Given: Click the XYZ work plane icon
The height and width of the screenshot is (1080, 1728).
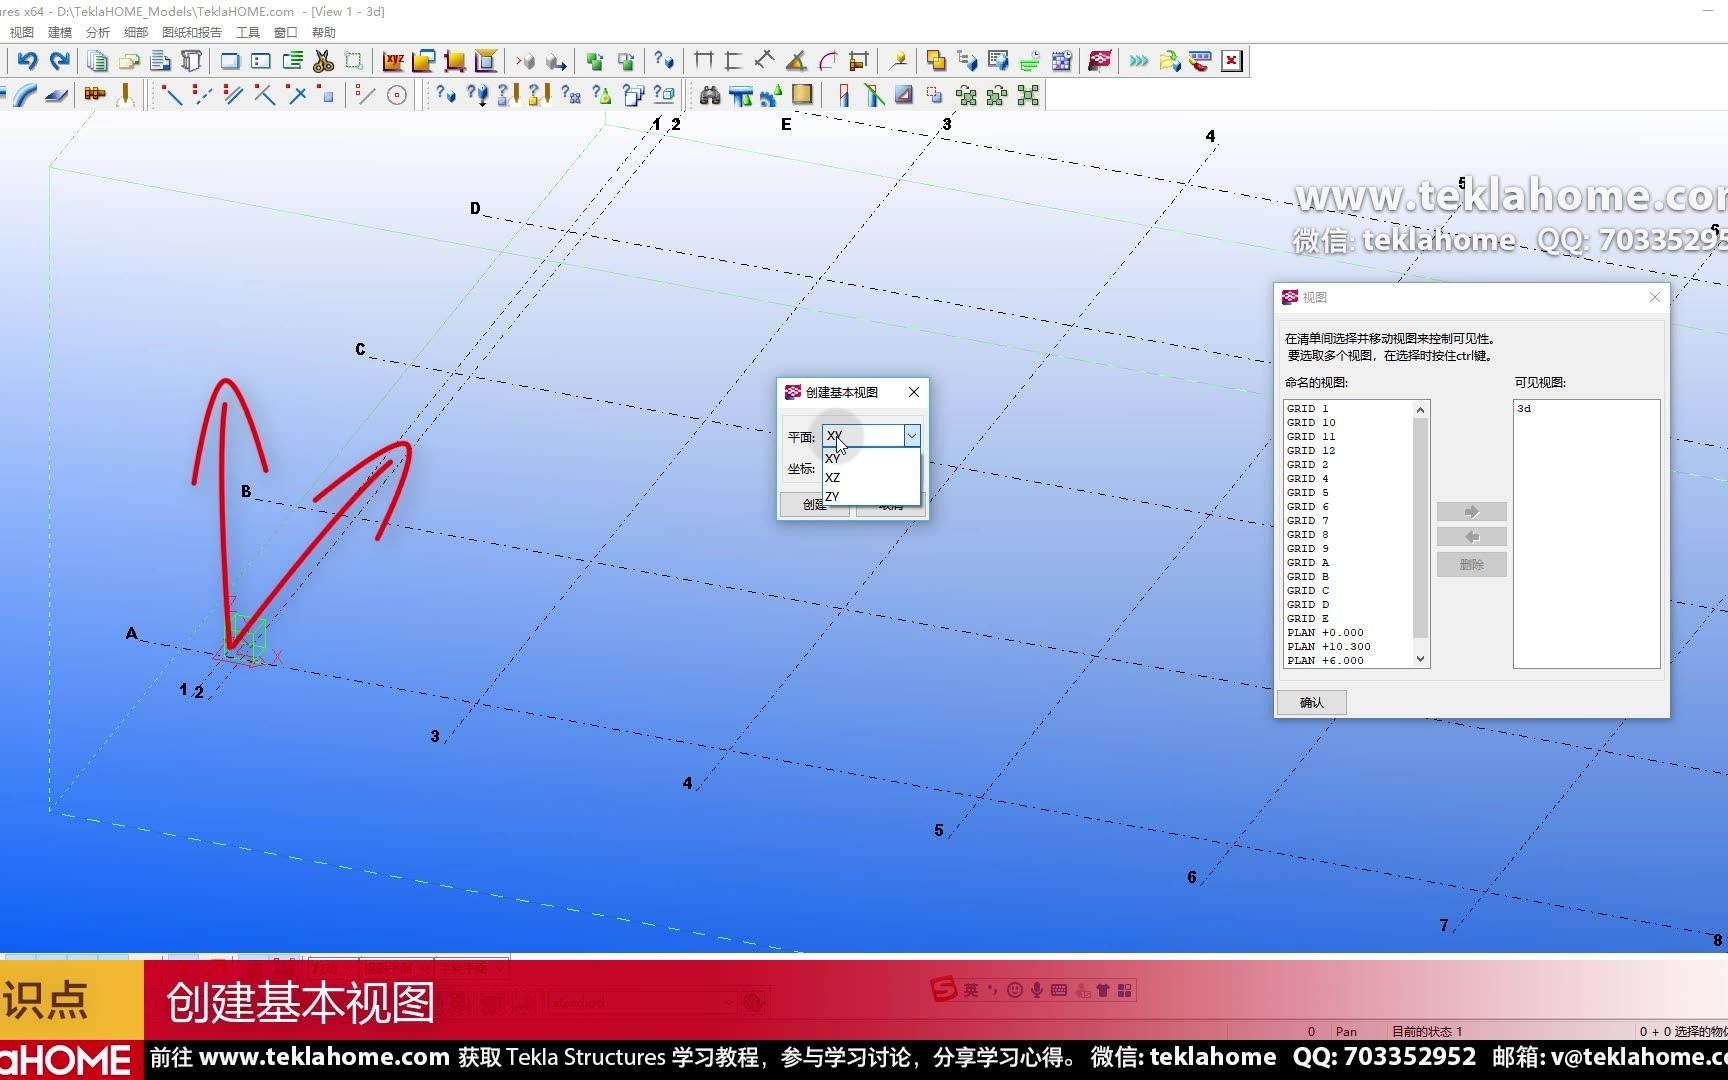Looking at the screenshot, I should [x=393, y=61].
